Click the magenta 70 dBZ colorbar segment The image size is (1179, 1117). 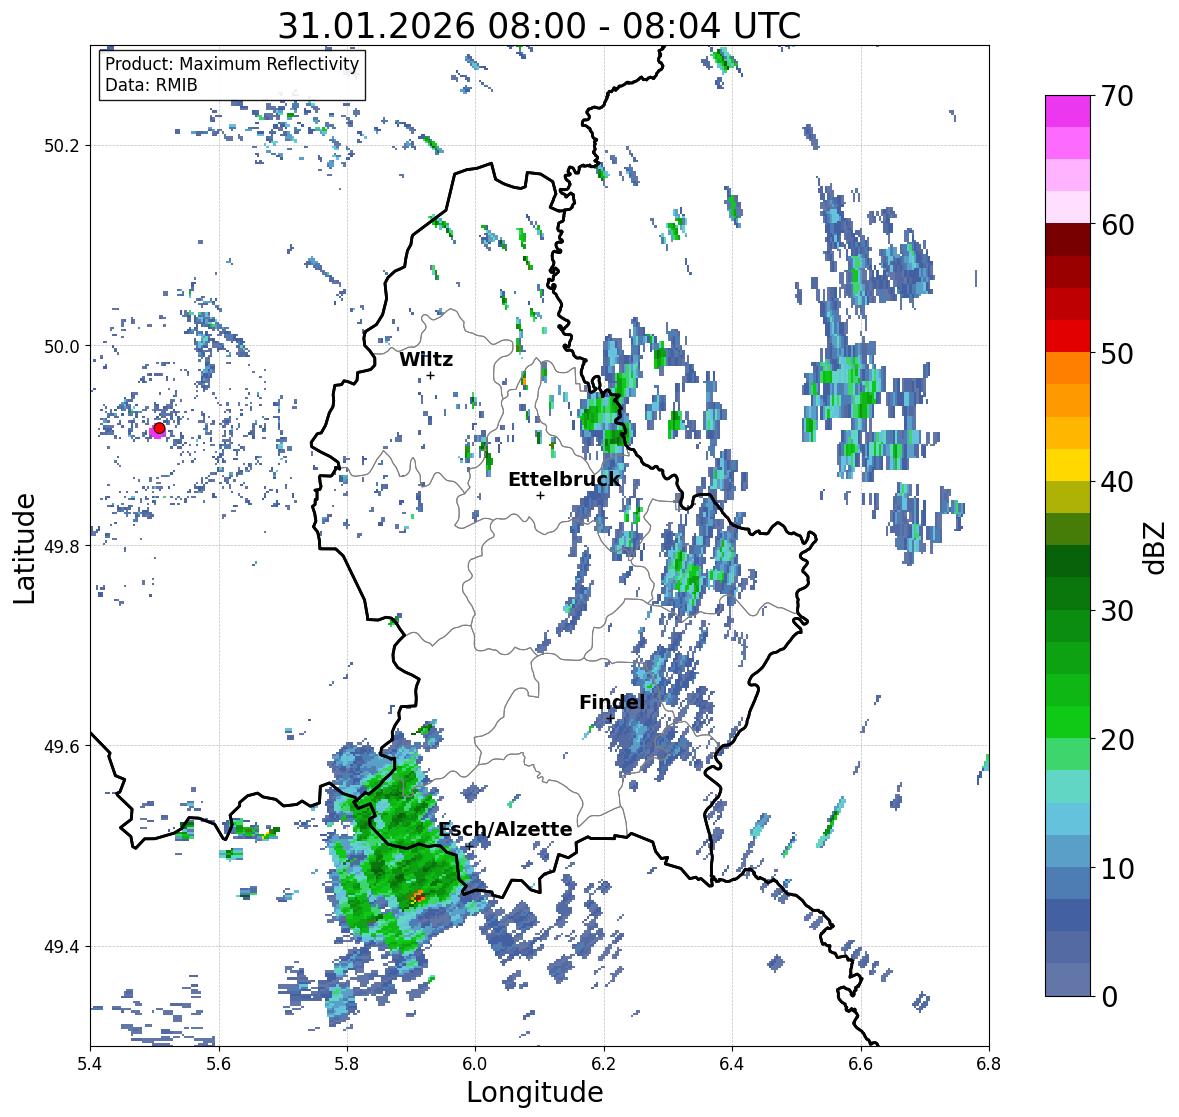coord(1068,111)
